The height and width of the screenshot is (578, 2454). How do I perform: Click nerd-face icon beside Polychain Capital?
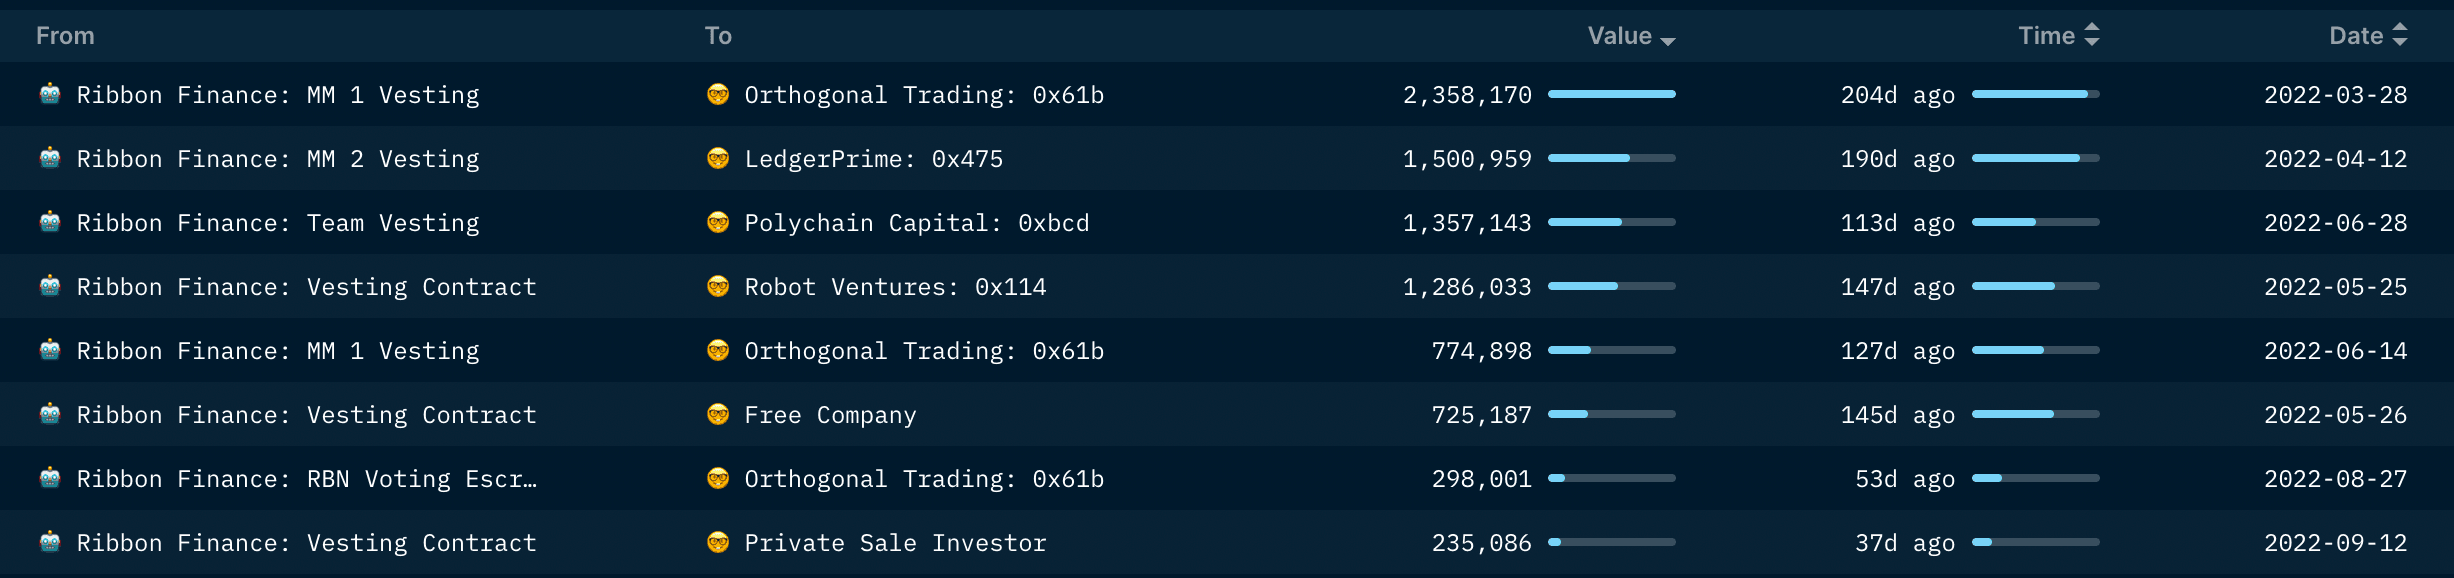tap(718, 222)
